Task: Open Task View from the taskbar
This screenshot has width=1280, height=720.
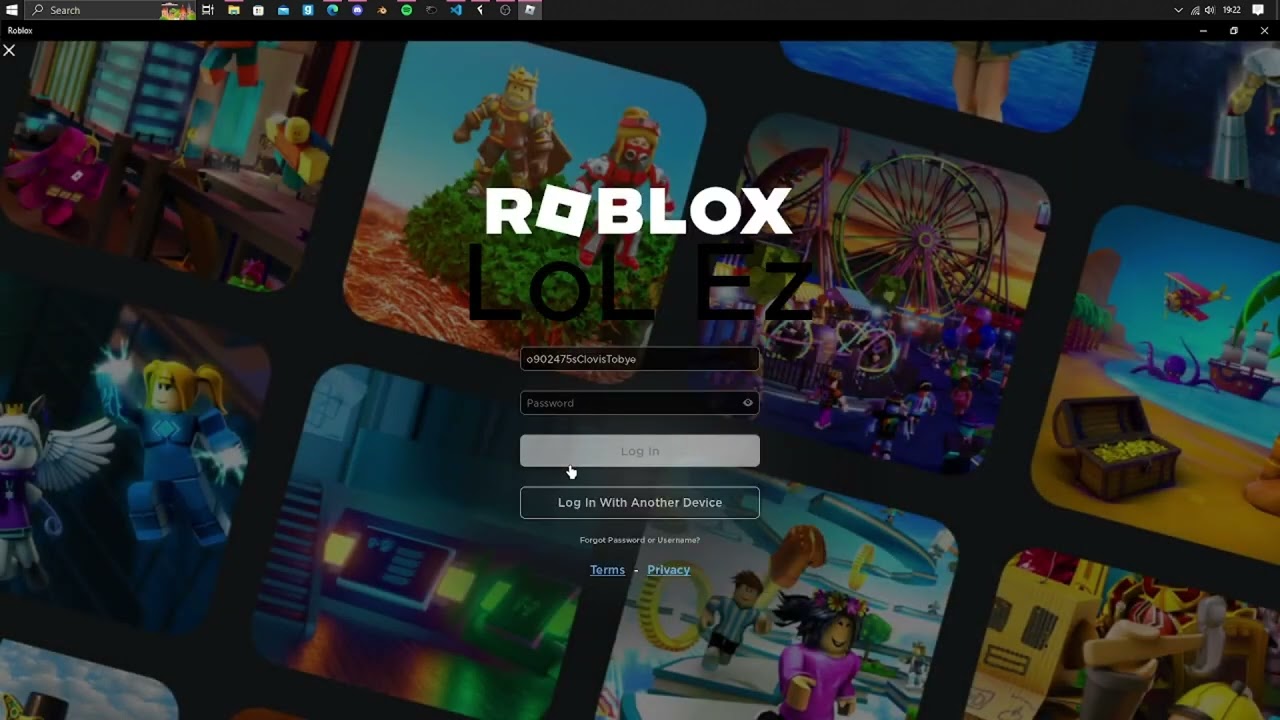Action: click(x=208, y=10)
